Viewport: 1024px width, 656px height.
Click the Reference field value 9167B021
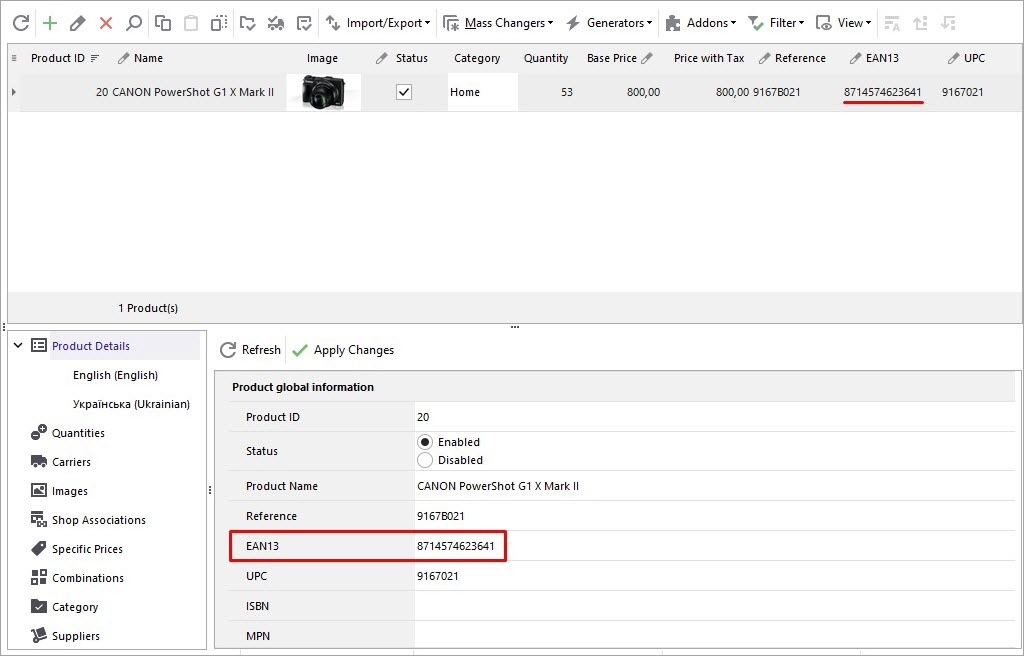[441, 516]
